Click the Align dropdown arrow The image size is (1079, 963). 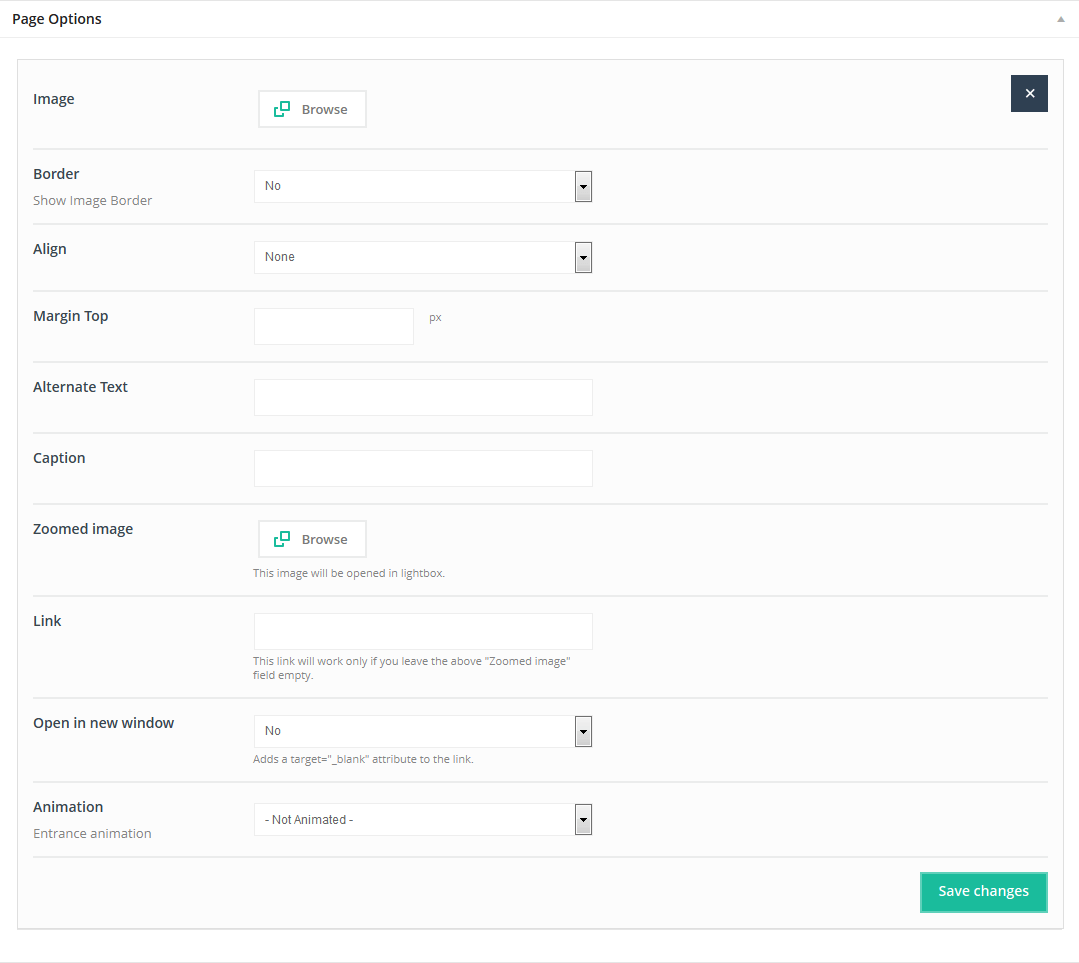(583, 257)
